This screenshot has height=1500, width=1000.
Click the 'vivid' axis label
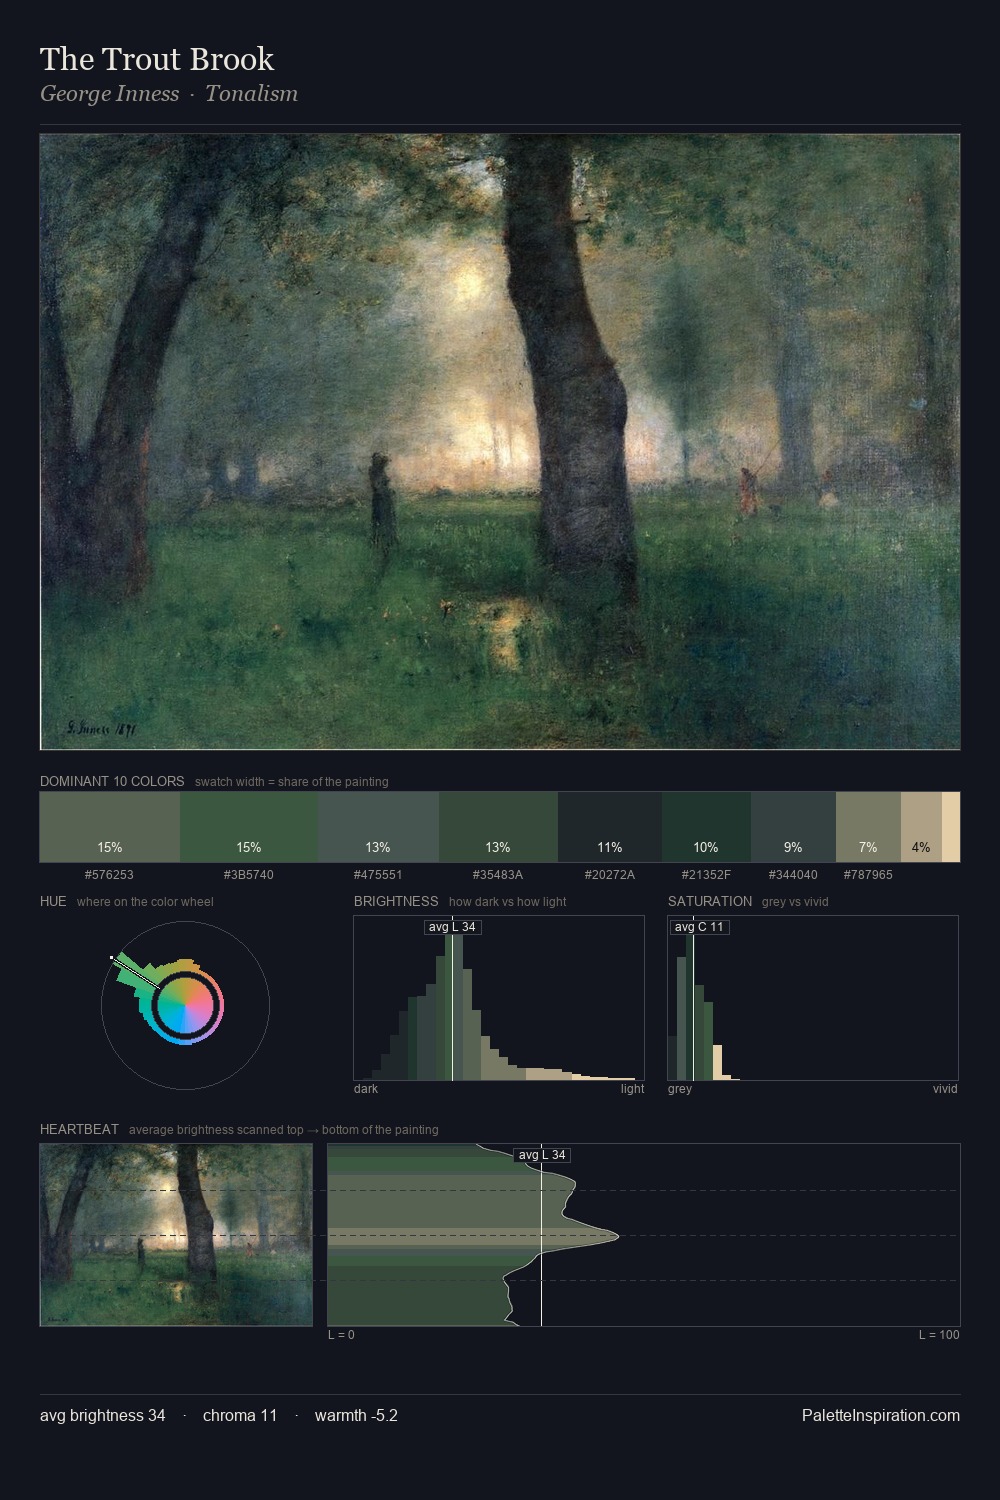945,1089
